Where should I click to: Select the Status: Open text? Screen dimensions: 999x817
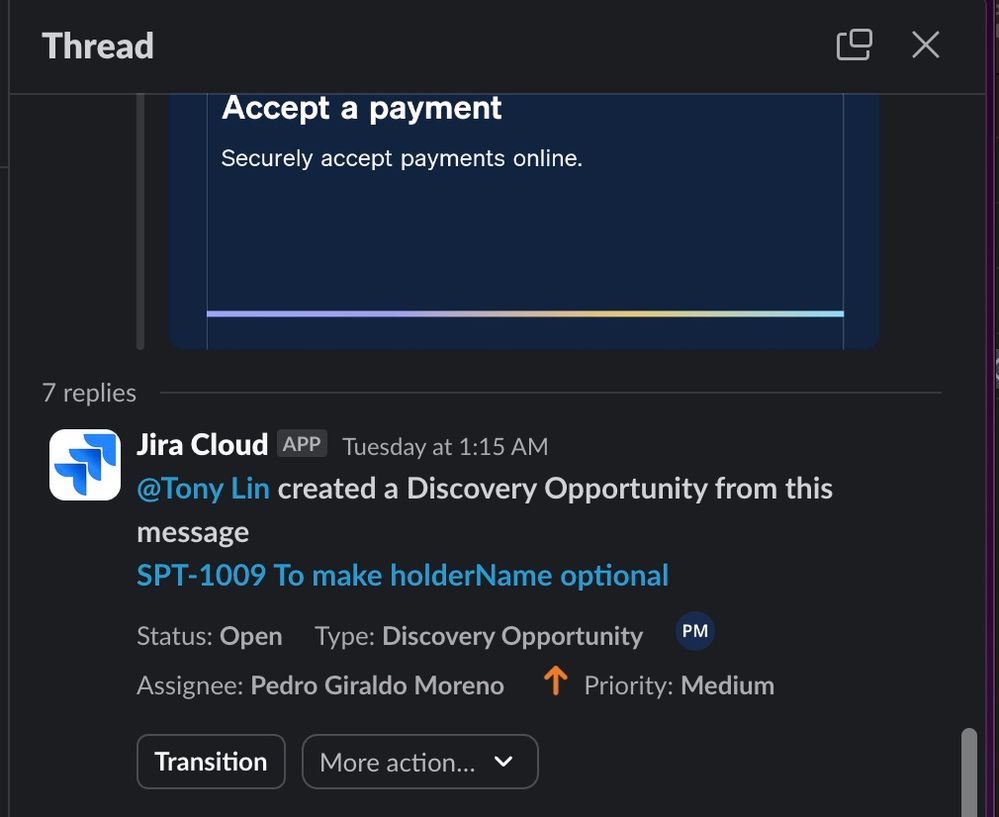click(x=210, y=636)
